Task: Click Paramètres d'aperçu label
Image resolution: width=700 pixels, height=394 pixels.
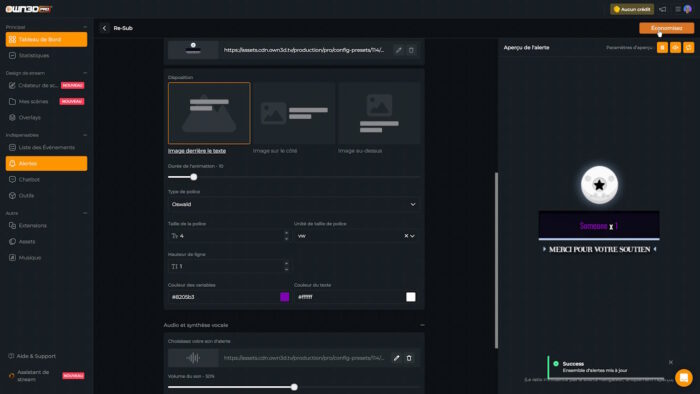Action: coord(629,47)
